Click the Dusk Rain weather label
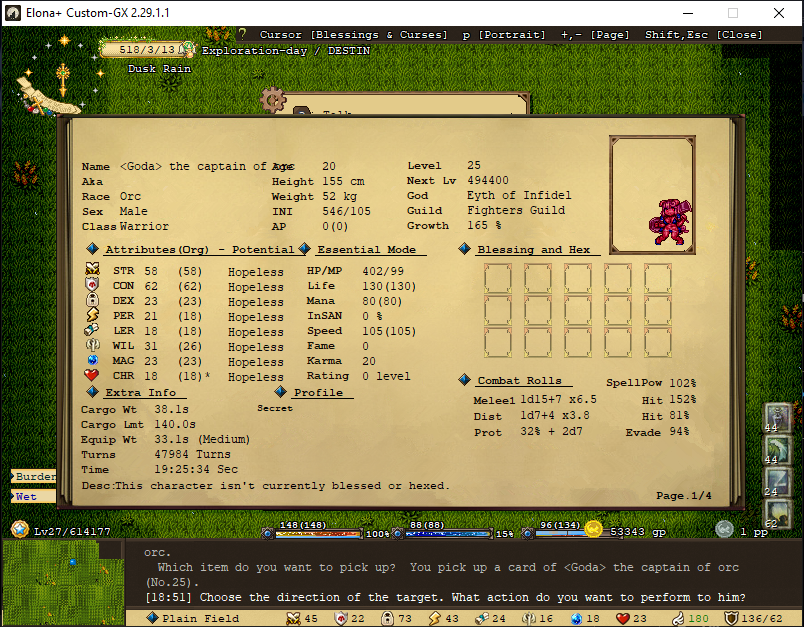This screenshot has width=804, height=627. click(159, 68)
